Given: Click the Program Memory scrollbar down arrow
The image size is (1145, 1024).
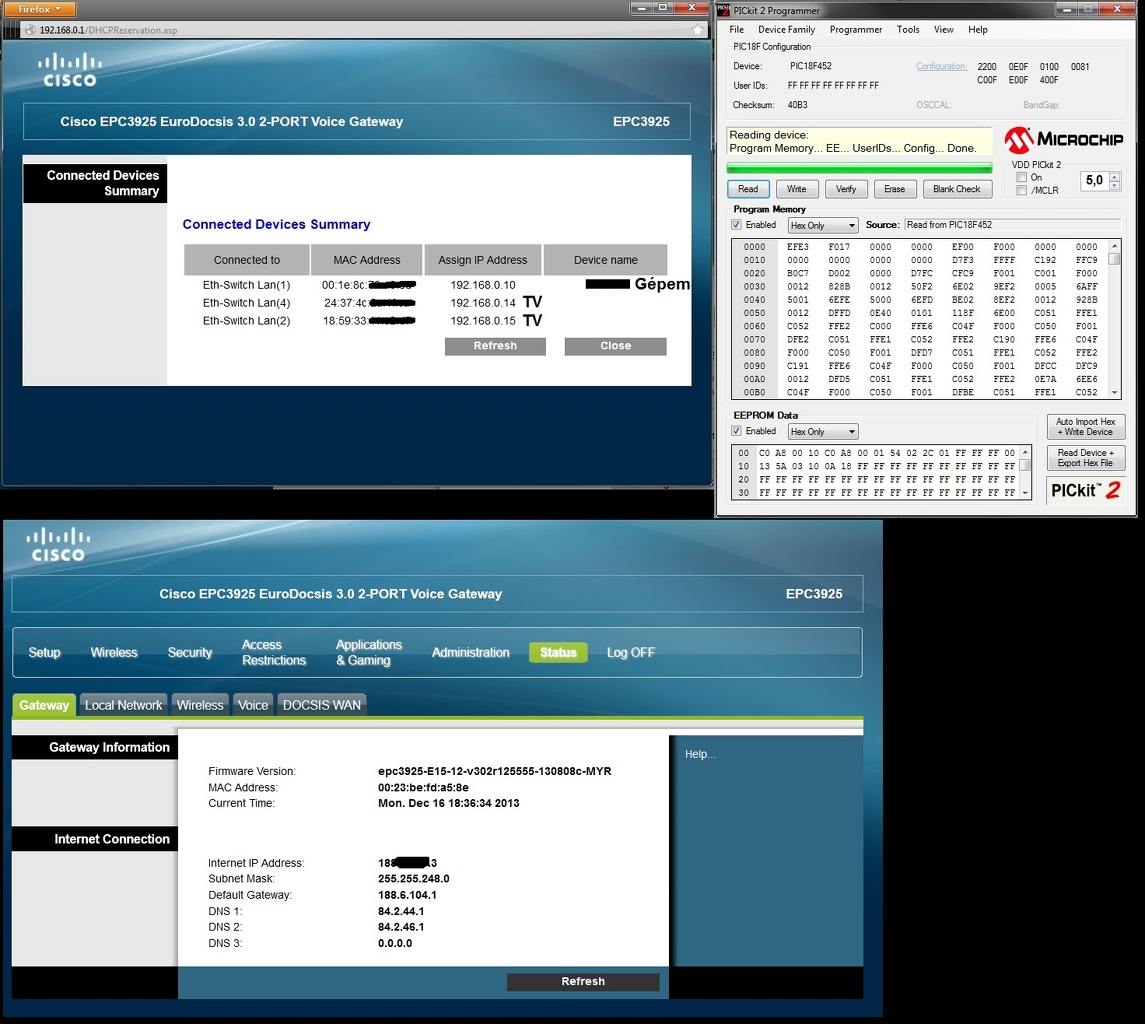Looking at the screenshot, I should coord(1114,392).
